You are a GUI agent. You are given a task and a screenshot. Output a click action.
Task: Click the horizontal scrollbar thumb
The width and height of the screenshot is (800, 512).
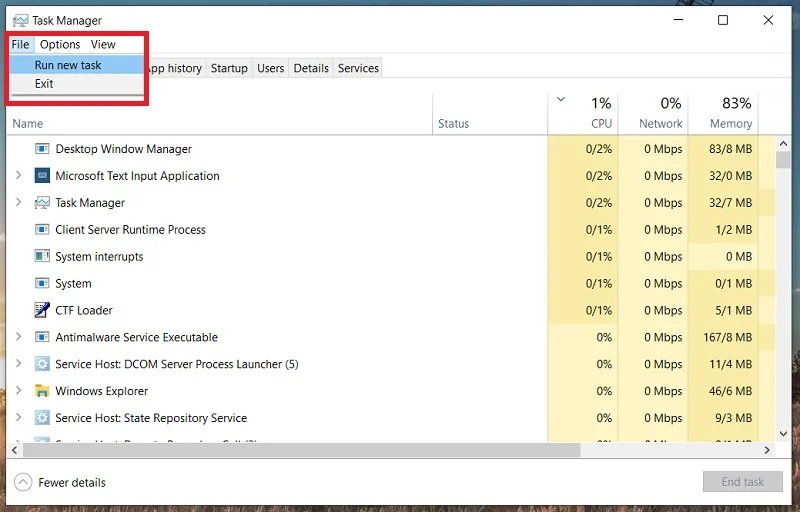(x=302, y=450)
